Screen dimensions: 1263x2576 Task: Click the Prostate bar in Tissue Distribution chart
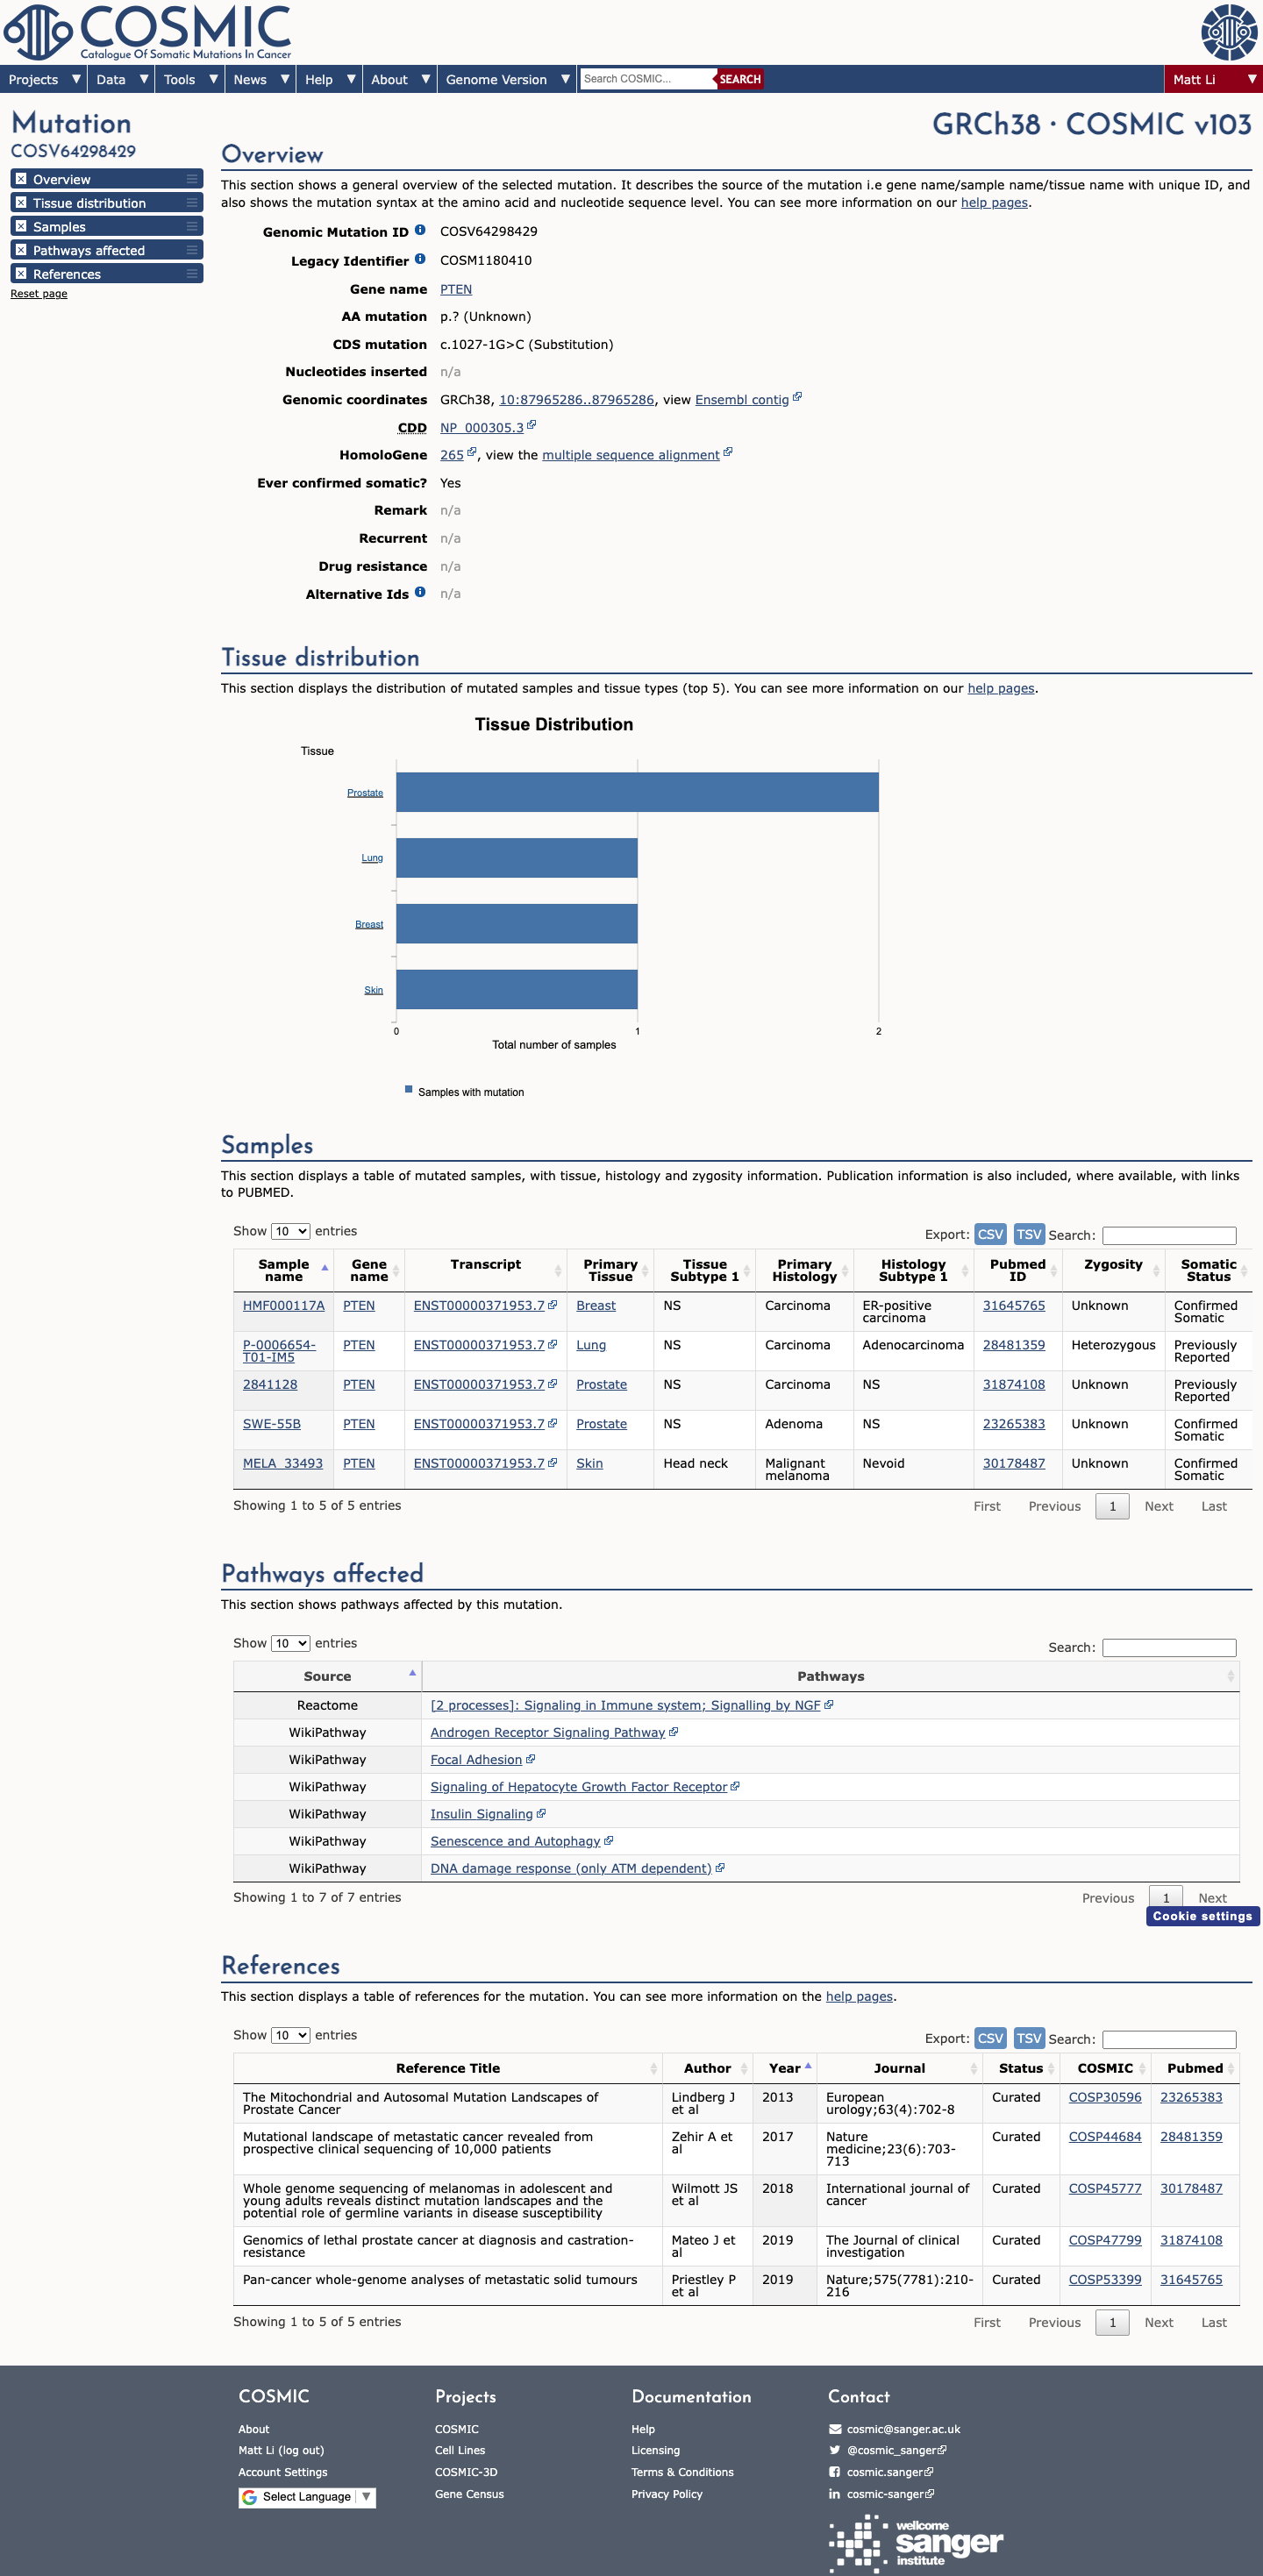(637, 792)
